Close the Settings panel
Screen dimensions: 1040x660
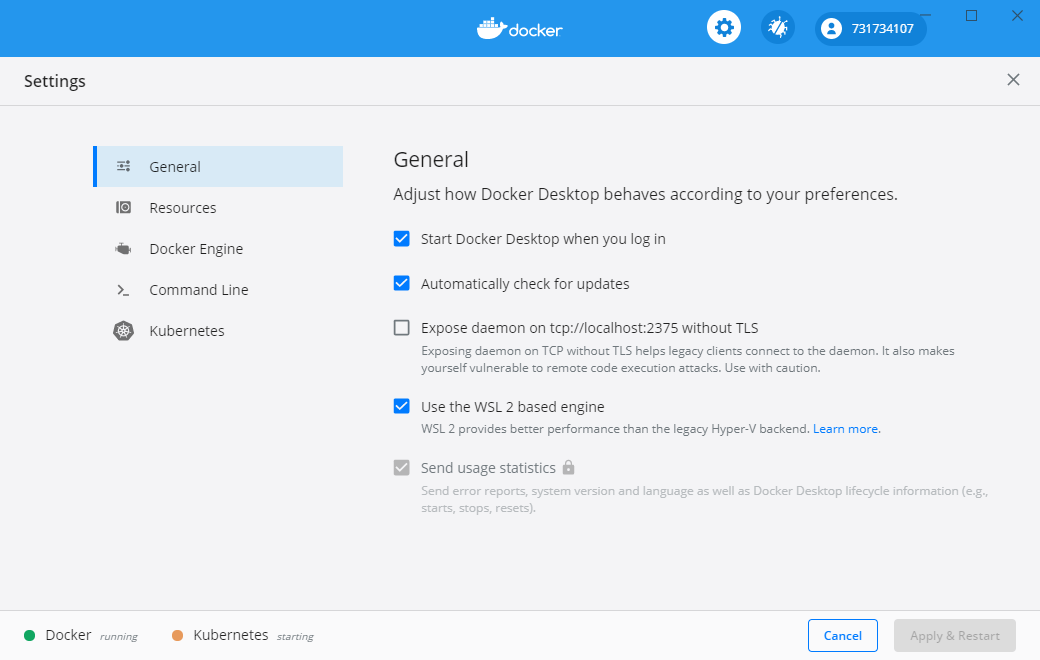pos(1013,80)
